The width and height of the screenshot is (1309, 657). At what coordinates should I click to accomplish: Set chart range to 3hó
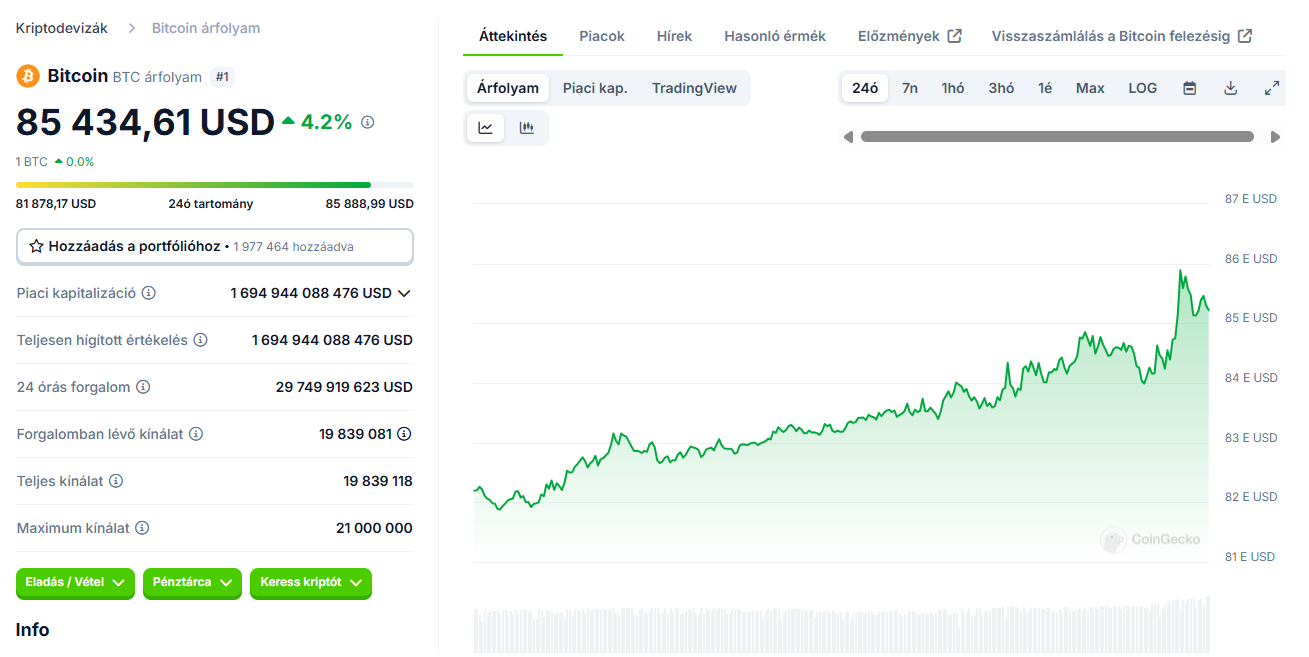coord(1001,88)
